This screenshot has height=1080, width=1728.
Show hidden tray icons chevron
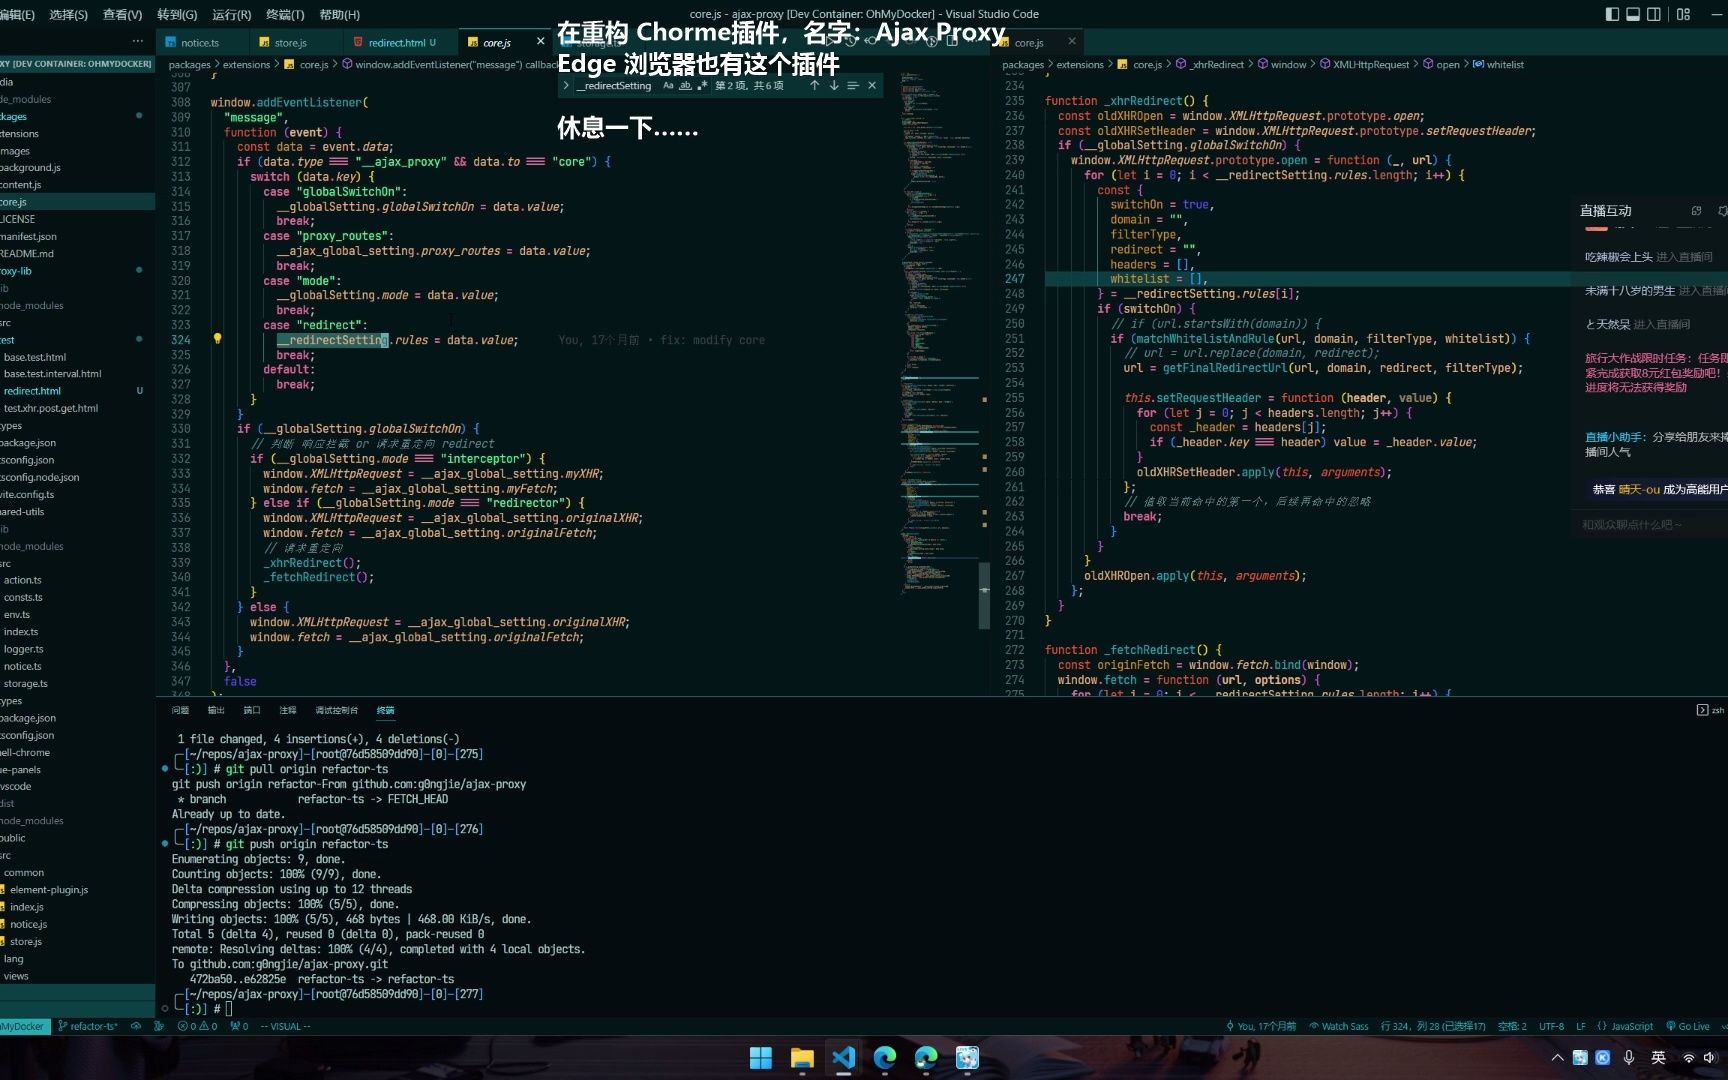(x=1557, y=1057)
